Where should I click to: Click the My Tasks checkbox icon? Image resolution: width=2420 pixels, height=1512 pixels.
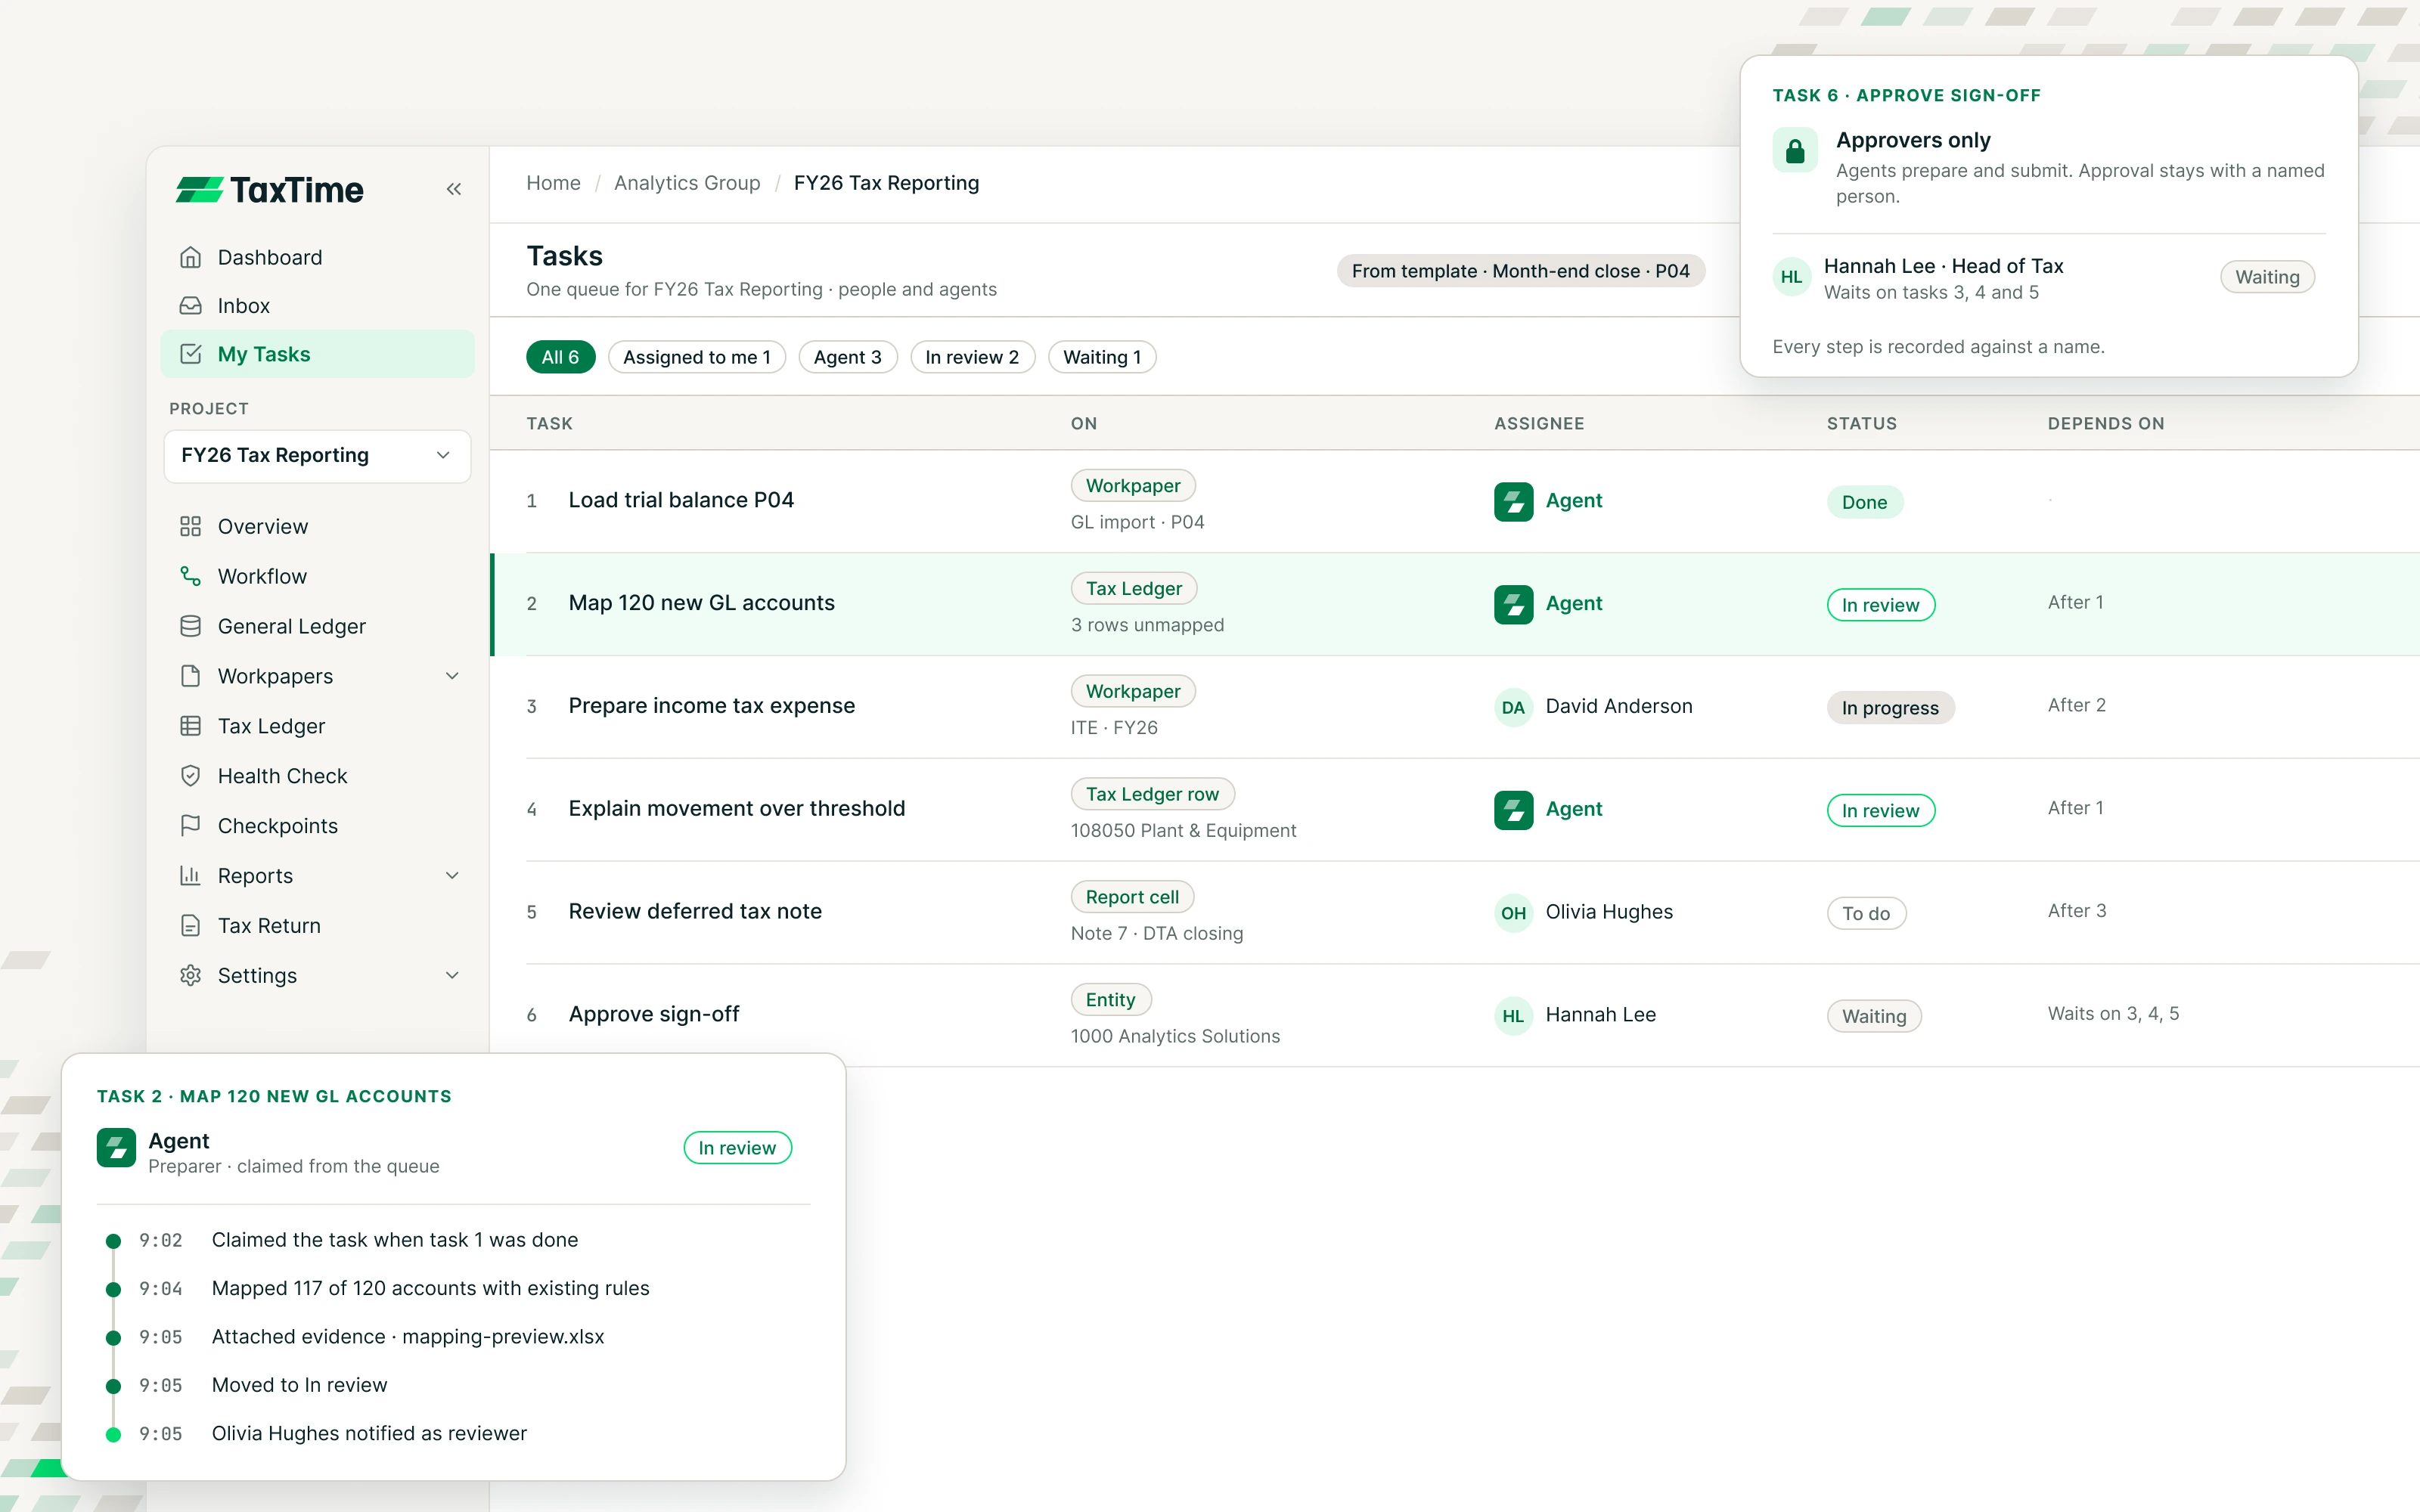pos(190,354)
